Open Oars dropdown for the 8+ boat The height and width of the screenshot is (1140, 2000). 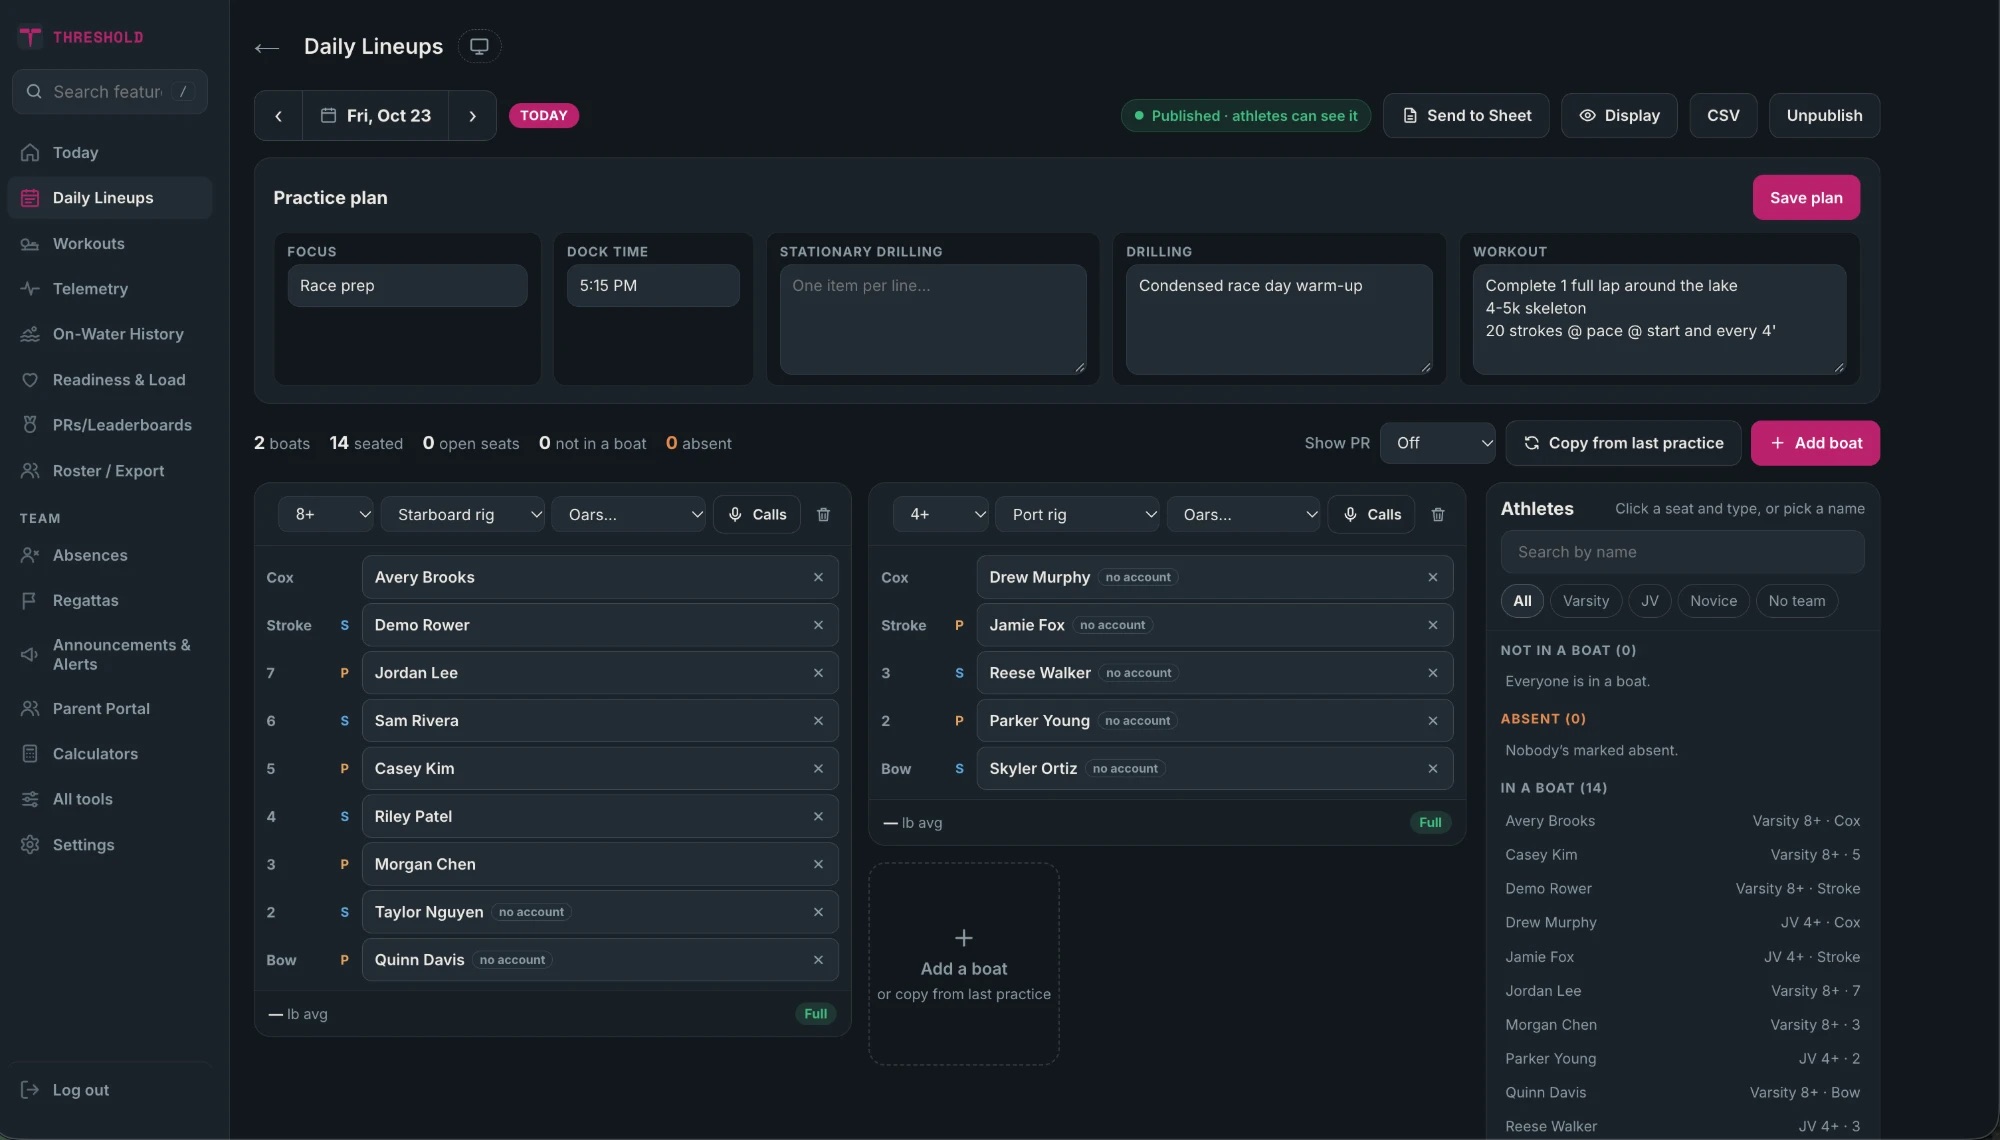point(628,514)
